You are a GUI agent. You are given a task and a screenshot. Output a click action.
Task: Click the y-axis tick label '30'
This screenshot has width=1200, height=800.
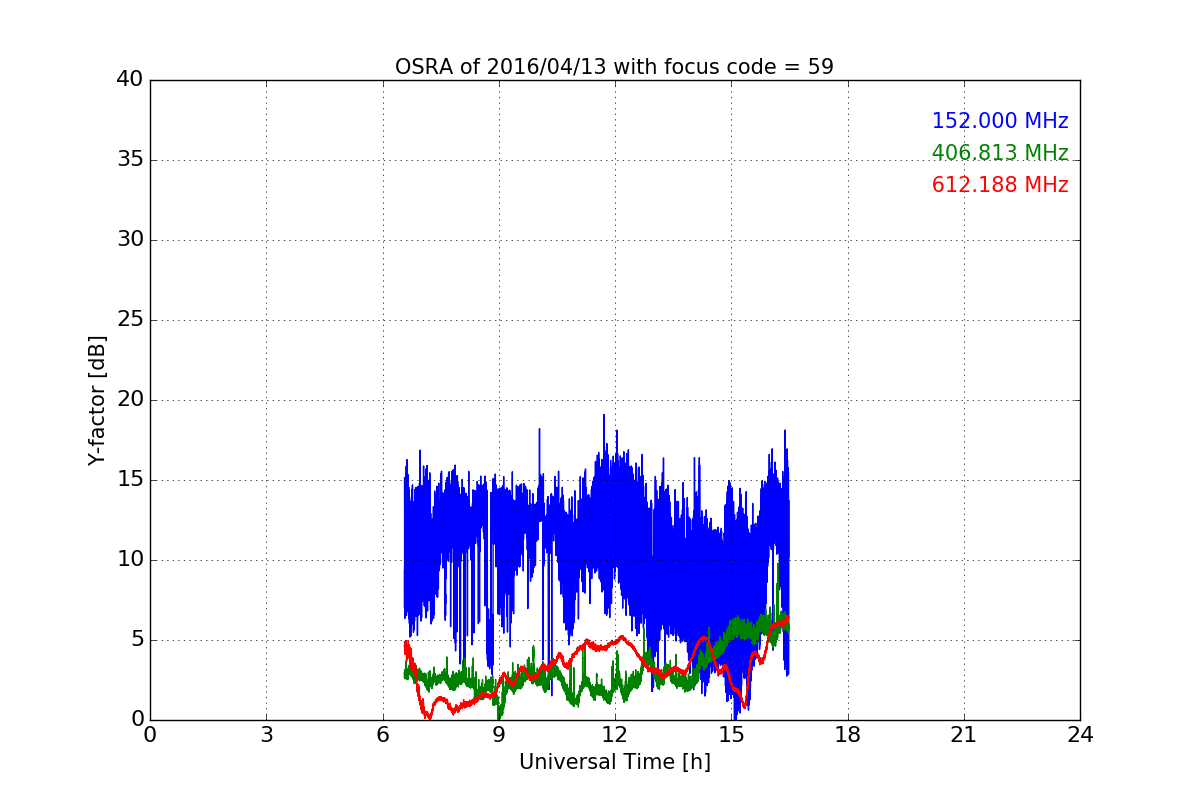(x=130, y=240)
